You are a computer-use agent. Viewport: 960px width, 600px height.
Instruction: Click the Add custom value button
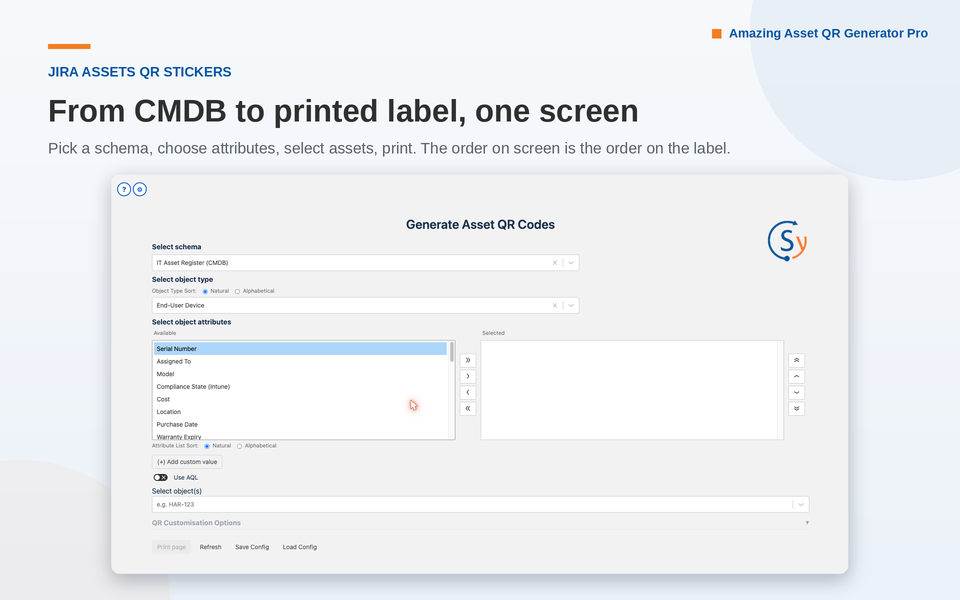187,462
